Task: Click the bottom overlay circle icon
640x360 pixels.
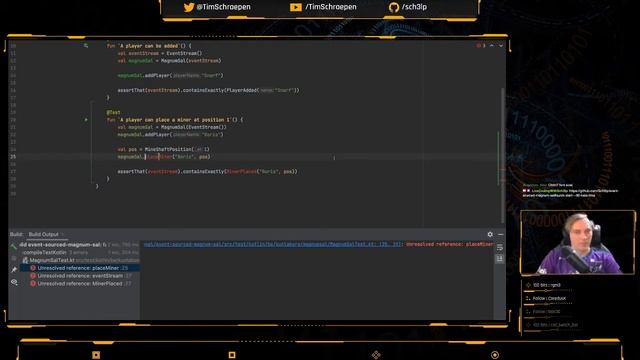Action: (x=495, y=355)
